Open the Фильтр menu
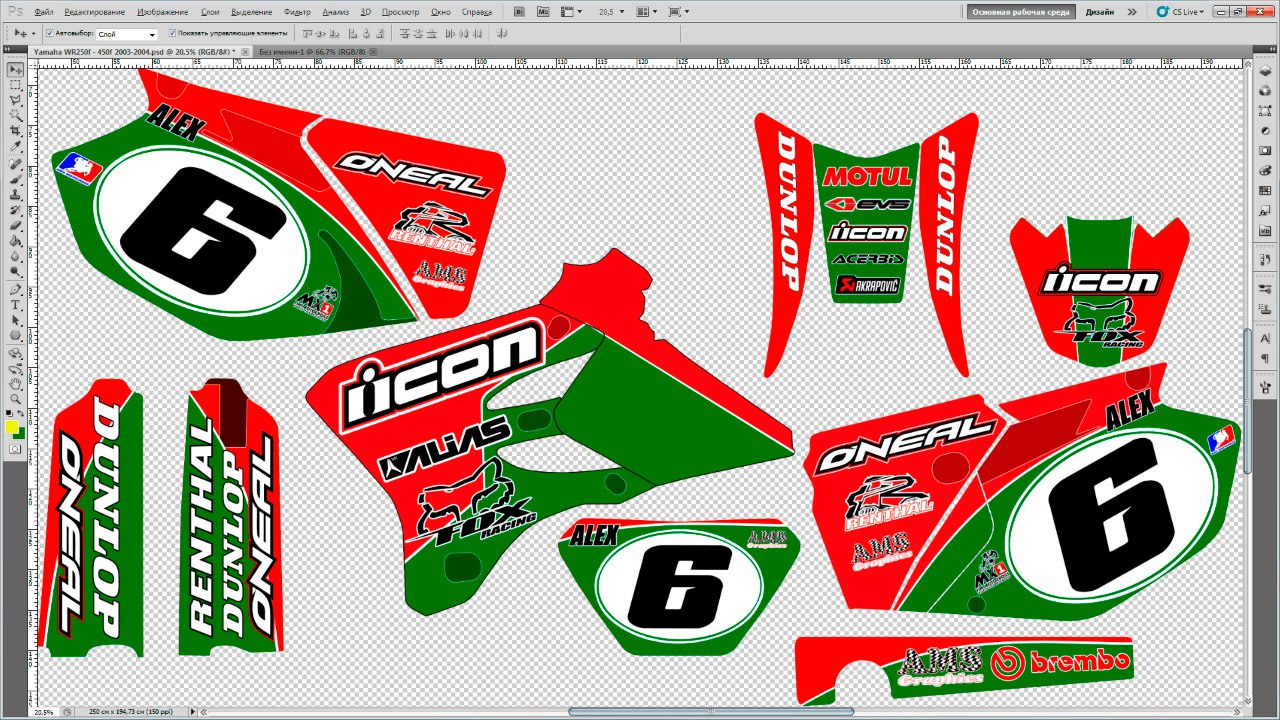1280x720 pixels. click(297, 12)
